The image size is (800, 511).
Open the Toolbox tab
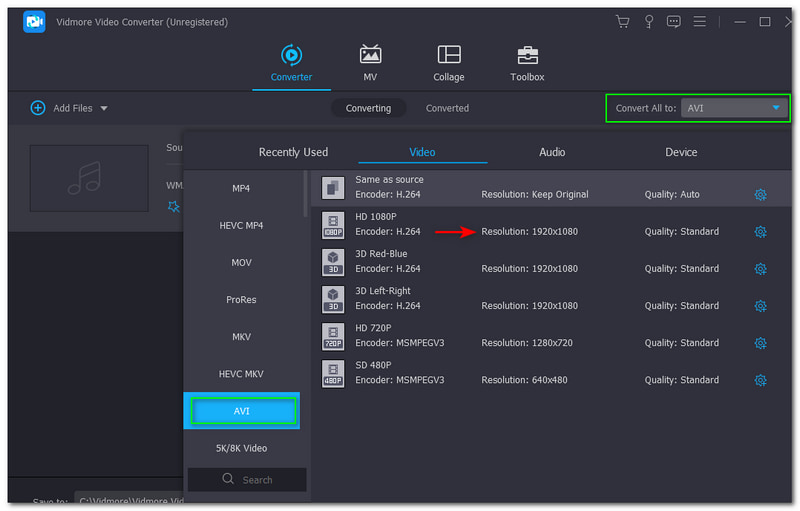tap(527, 63)
